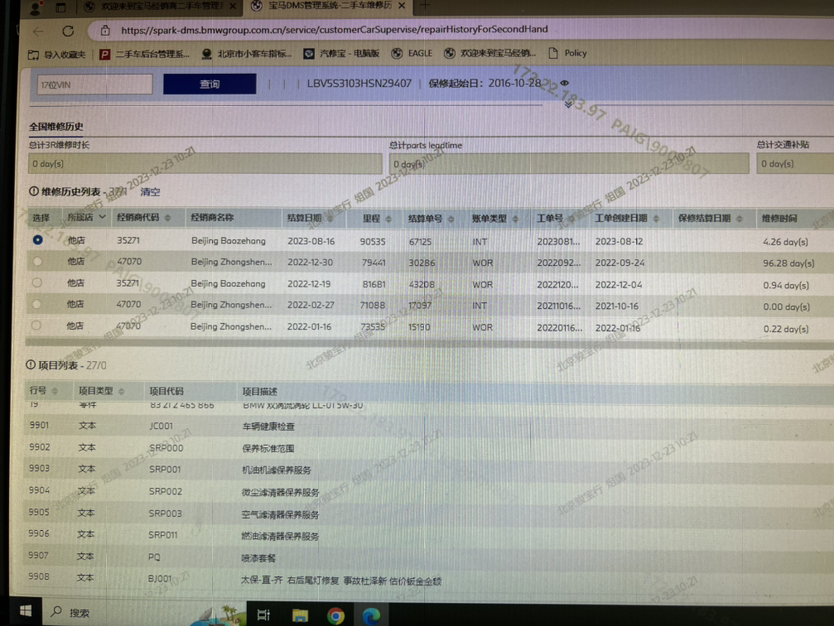Select radio for the 2022-02-27 repair record

coord(36,304)
